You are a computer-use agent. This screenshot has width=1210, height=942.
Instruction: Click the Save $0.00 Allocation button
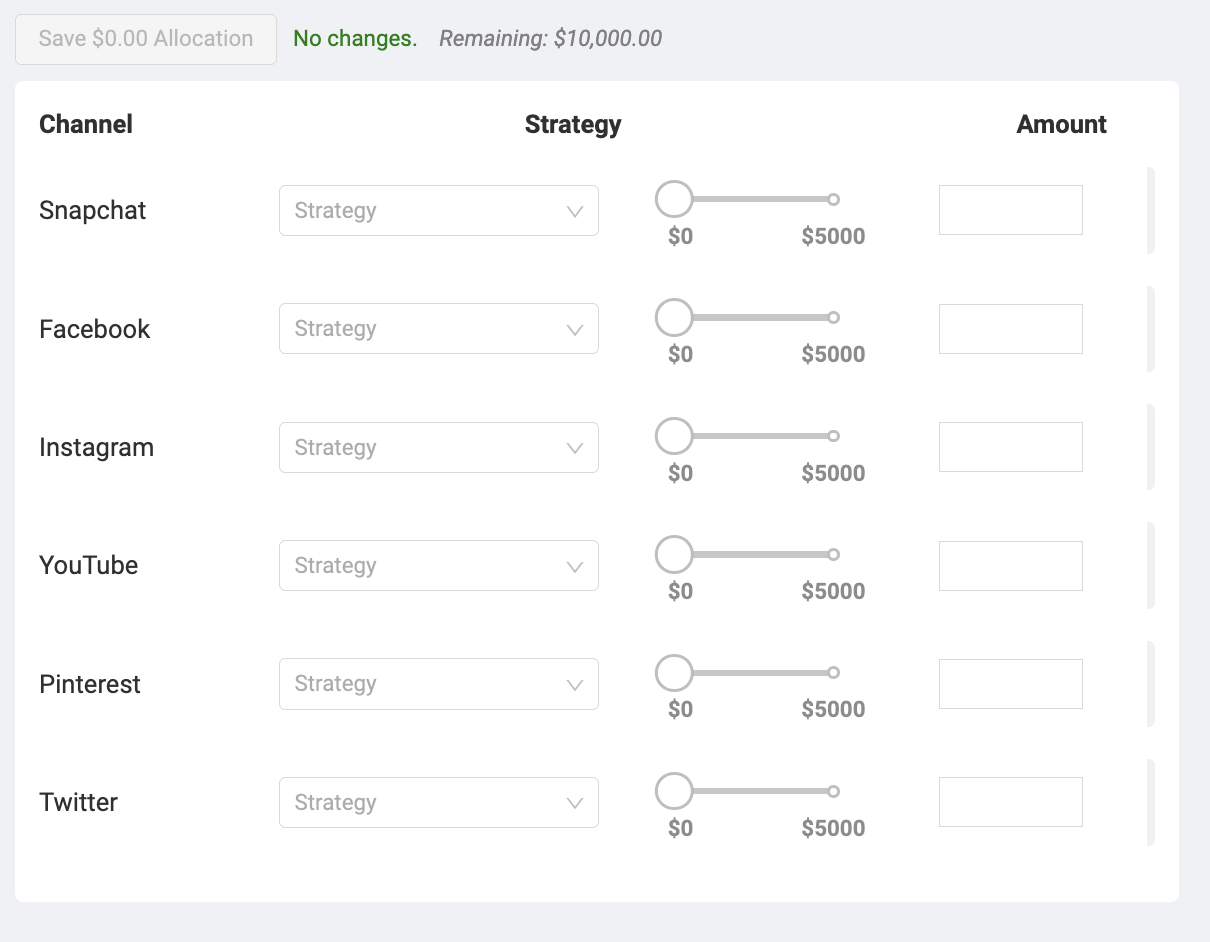[146, 39]
